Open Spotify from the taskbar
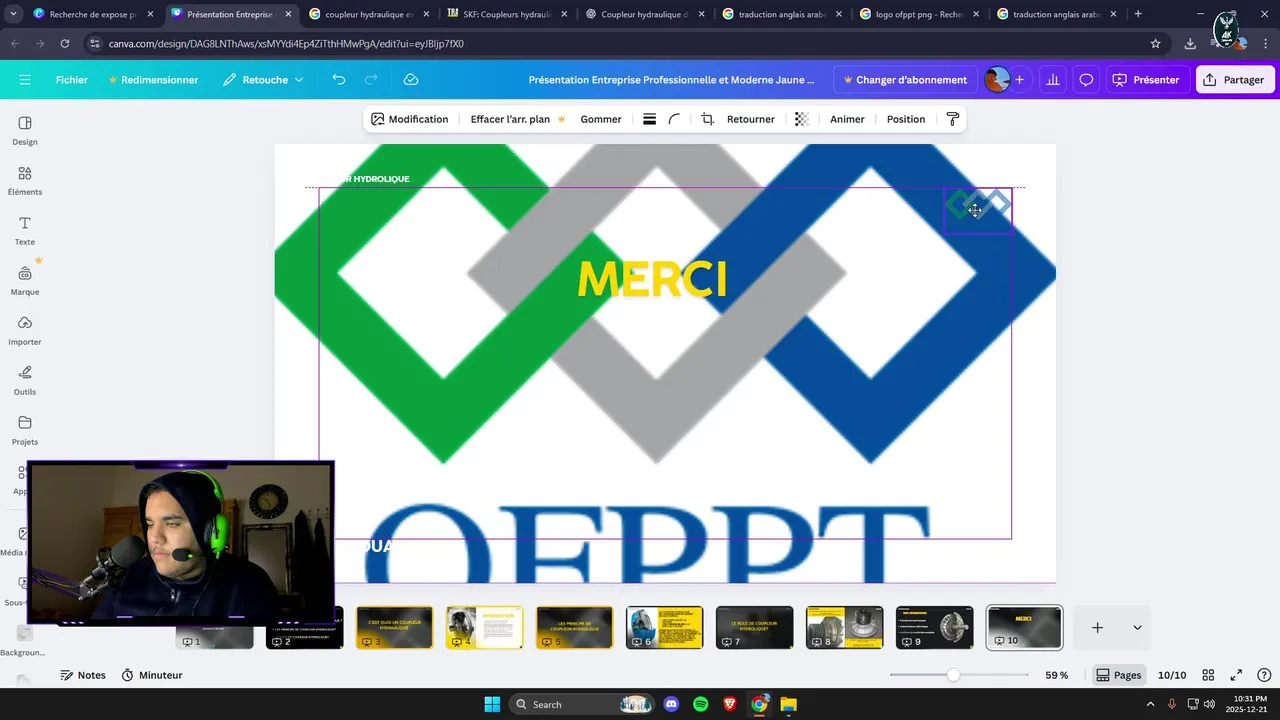This screenshot has width=1280, height=720. tap(701, 704)
